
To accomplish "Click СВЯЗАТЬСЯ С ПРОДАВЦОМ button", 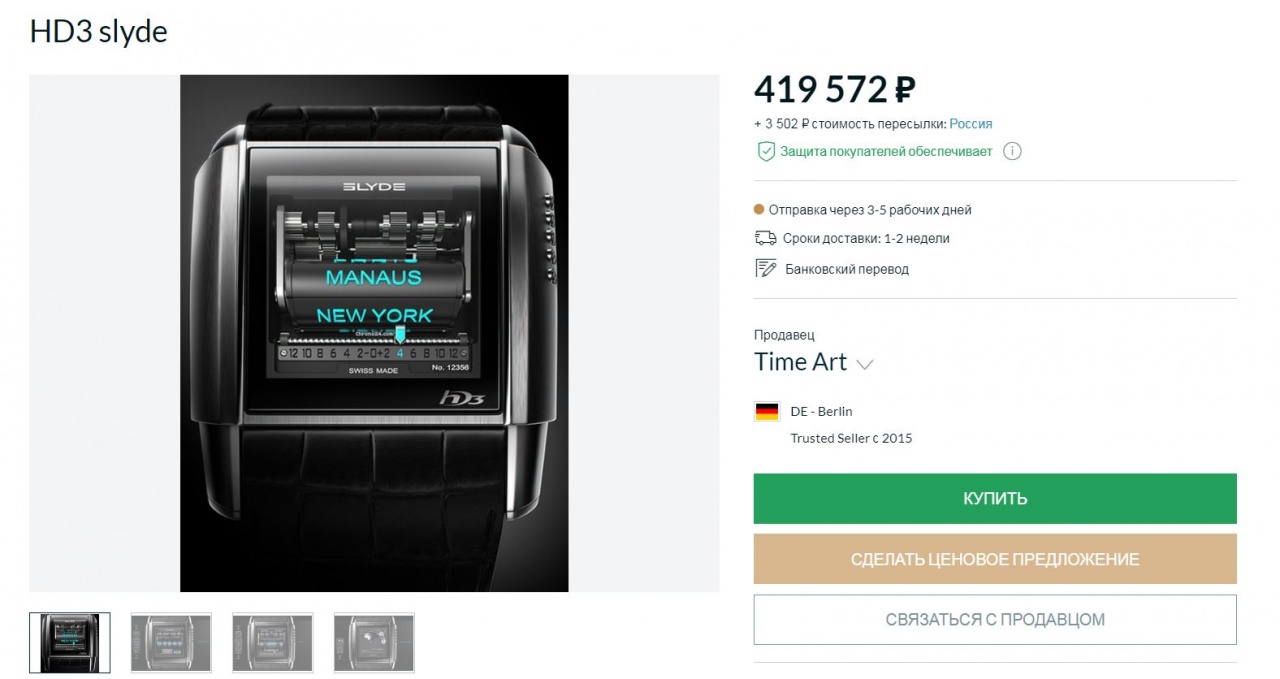I will click(x=995, y=619).
